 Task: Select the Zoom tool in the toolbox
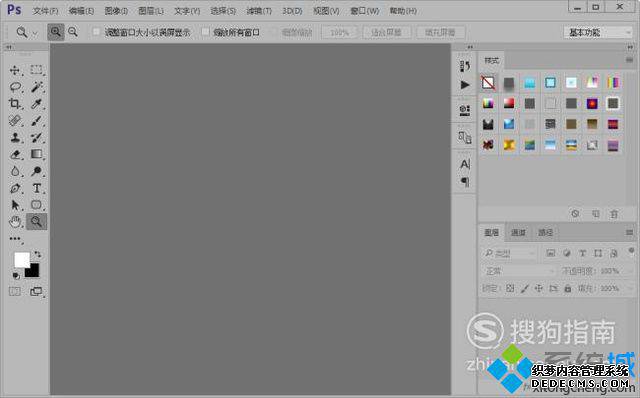pyautogui.click(x=36, y=222)
